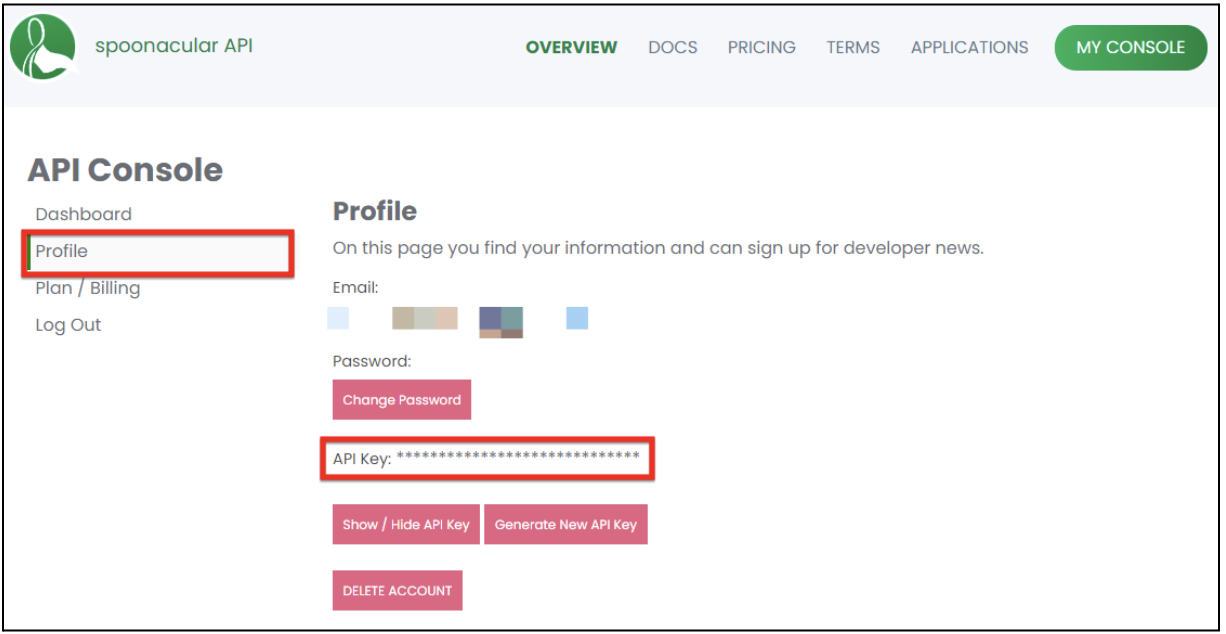The height and width of the screenshot is (634, 1226).
Task: Click the blurred email address
Action: [458, 321]
